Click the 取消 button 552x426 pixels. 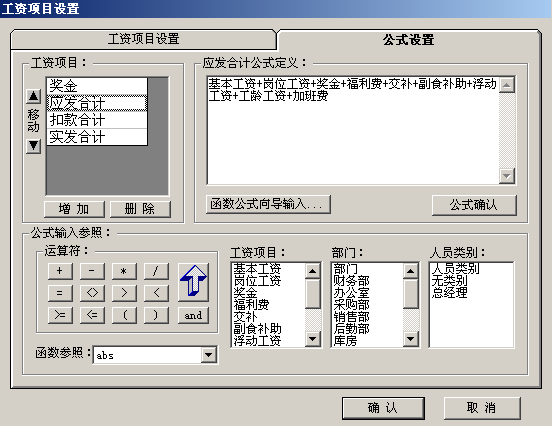[482, 408]
